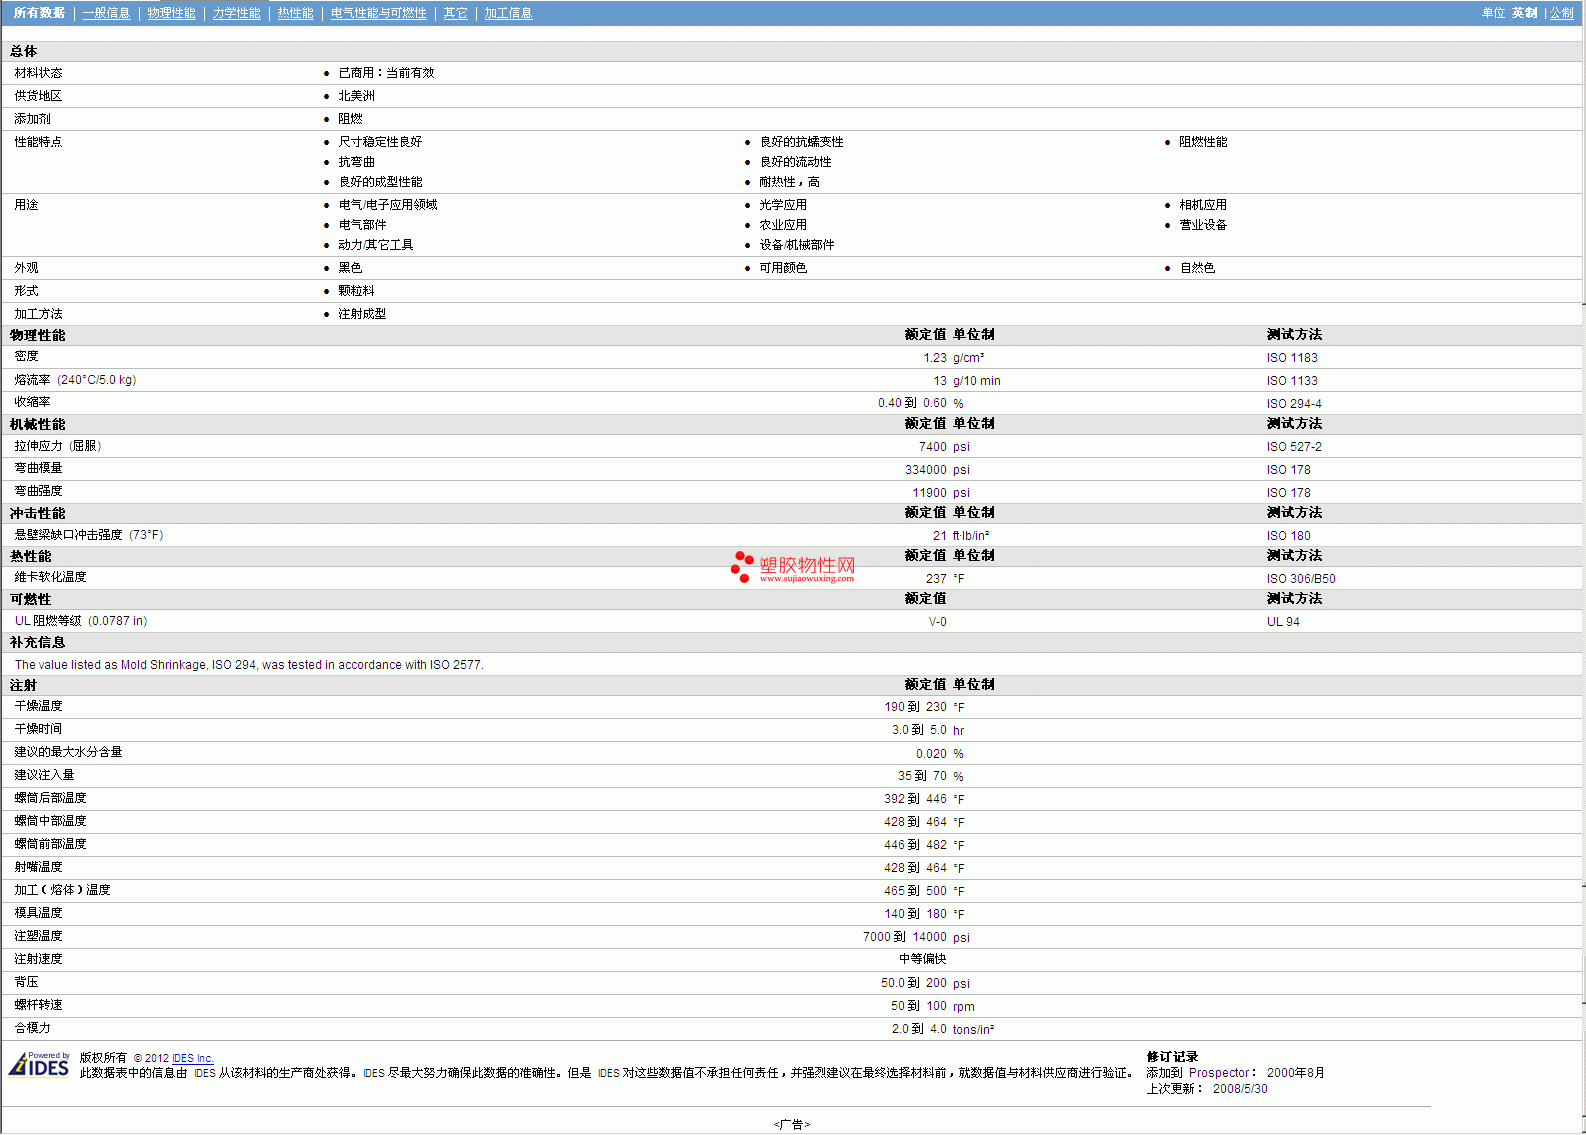Click the tensile stress value 7400
The width and height of the screenshot is (1586, 1135).
(x=933, y=447)
